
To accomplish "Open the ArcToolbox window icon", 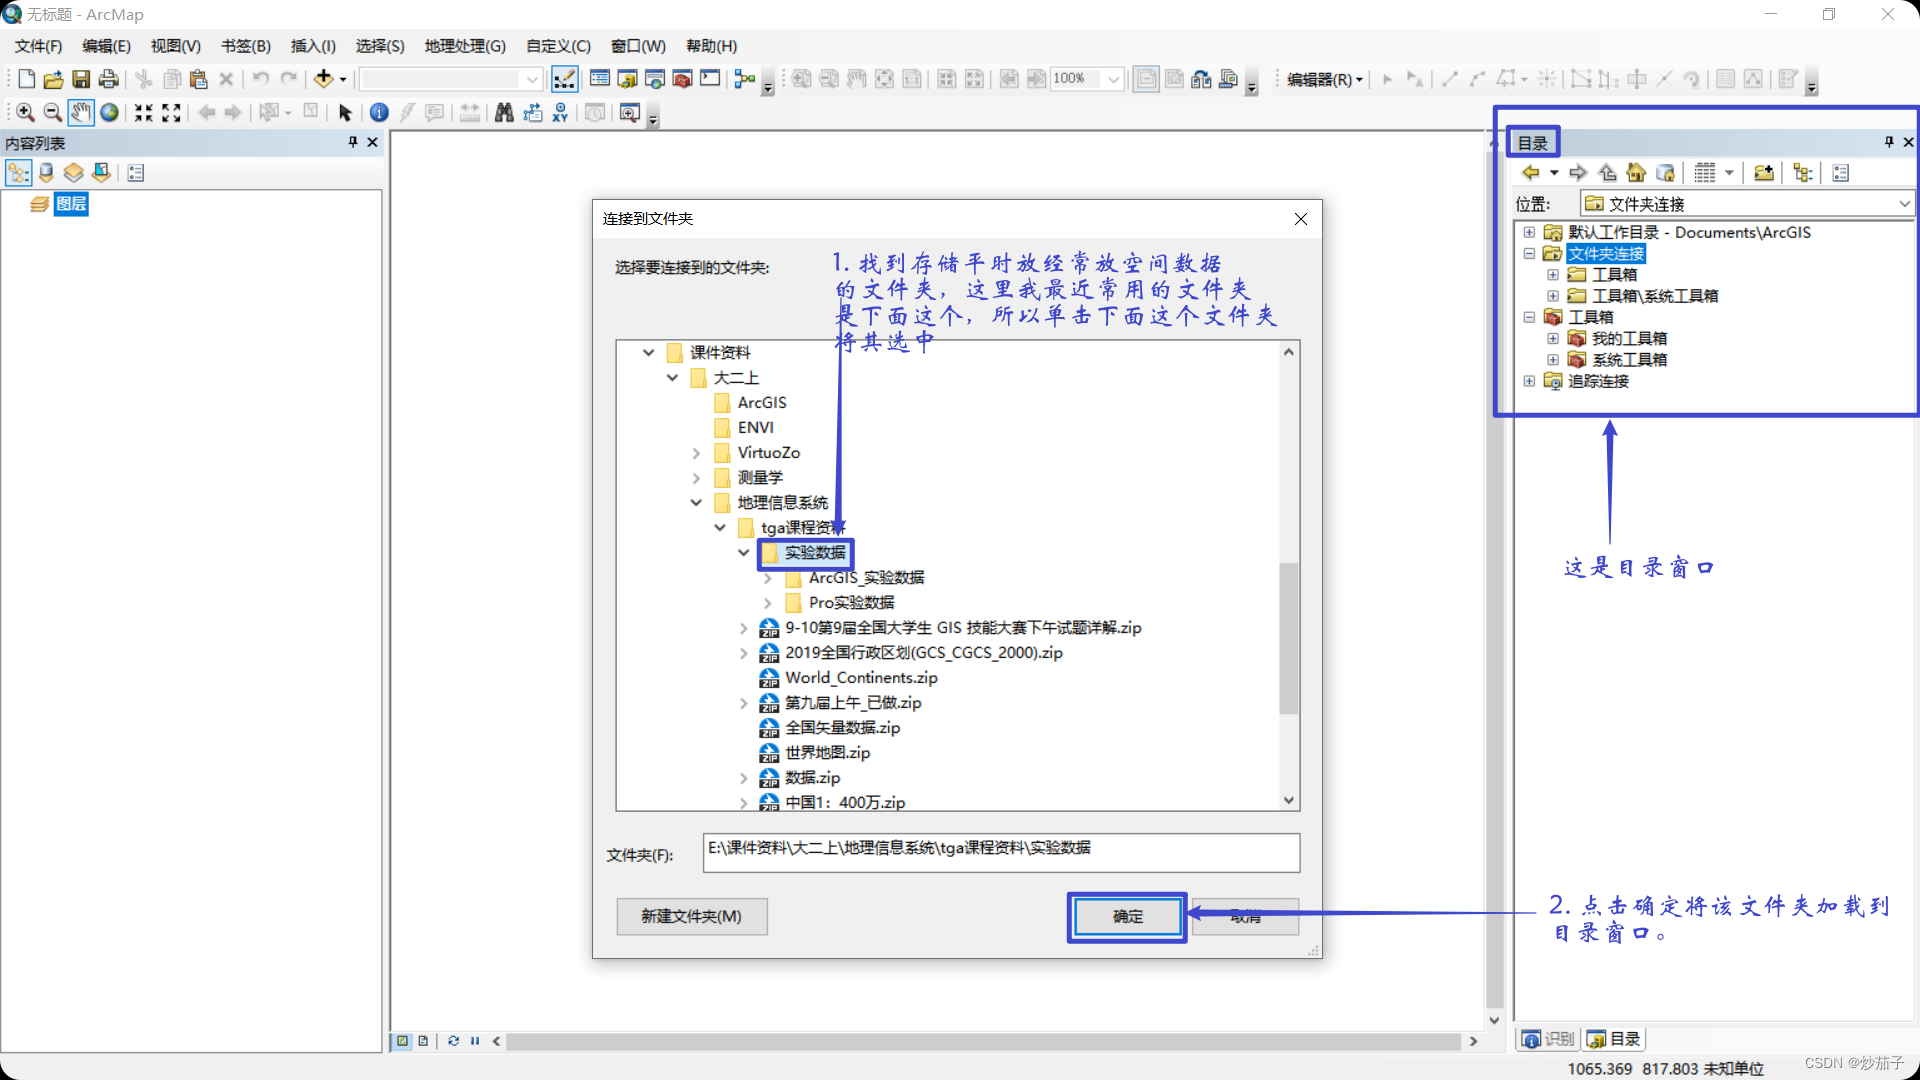I will pyautogui.click(x=683, y=79).
